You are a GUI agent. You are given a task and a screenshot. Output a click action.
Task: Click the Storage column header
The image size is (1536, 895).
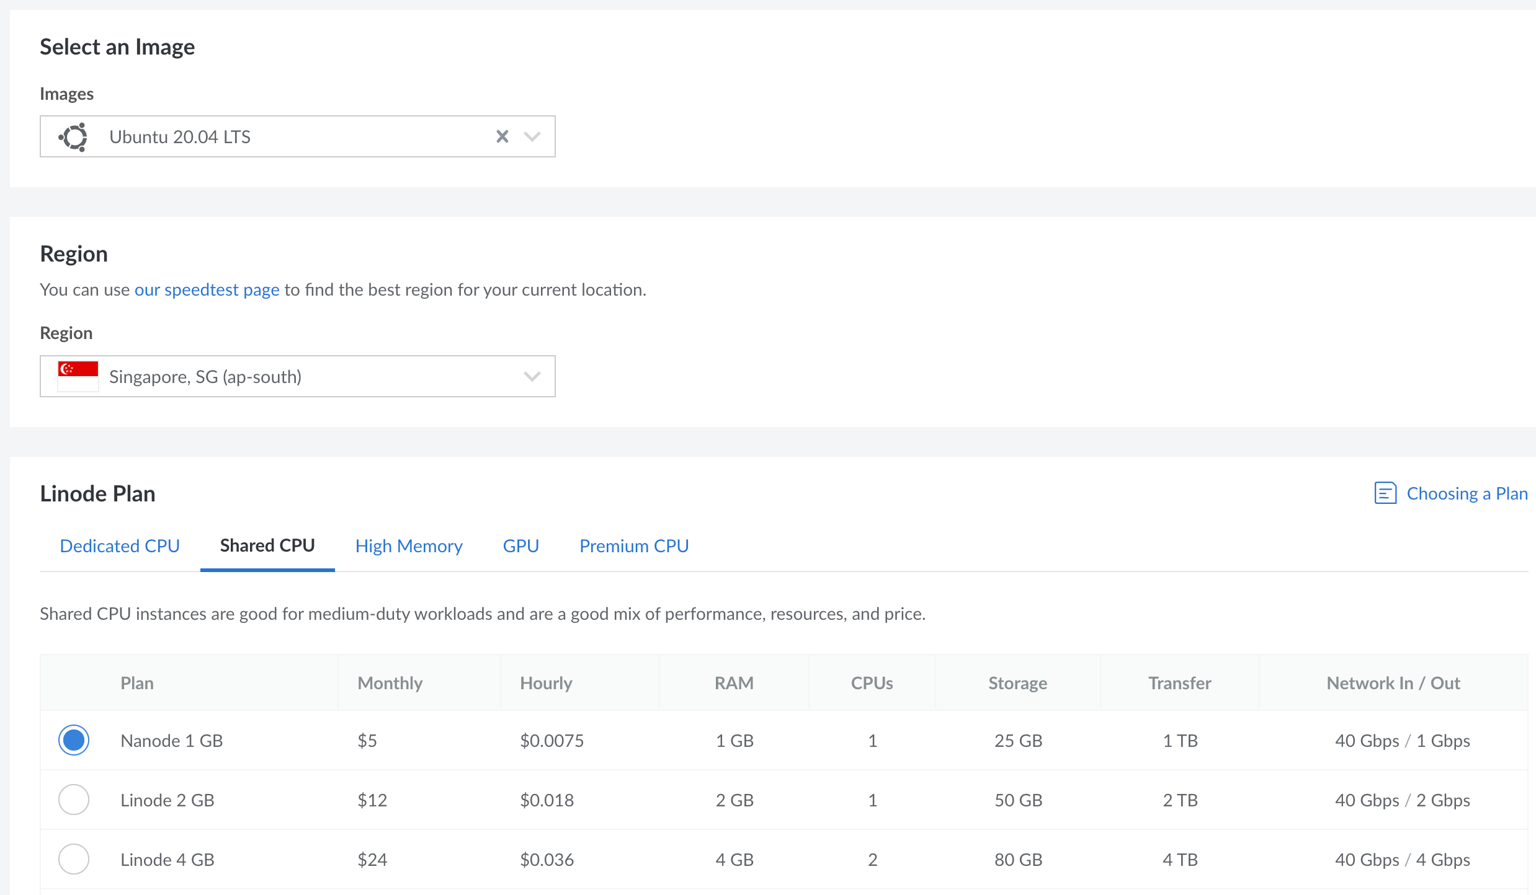point(1018,683)
